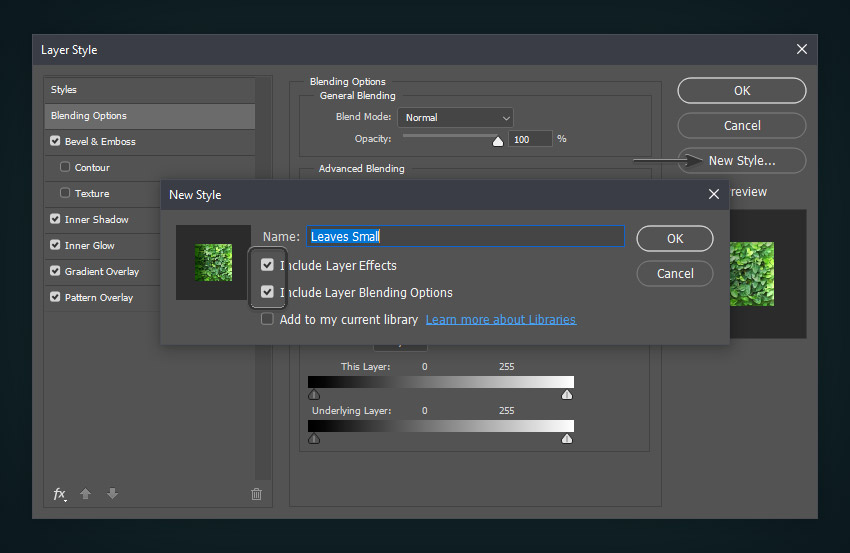
Task: Confirm the New Style dialog with OK
Action: tap(674, 239)
